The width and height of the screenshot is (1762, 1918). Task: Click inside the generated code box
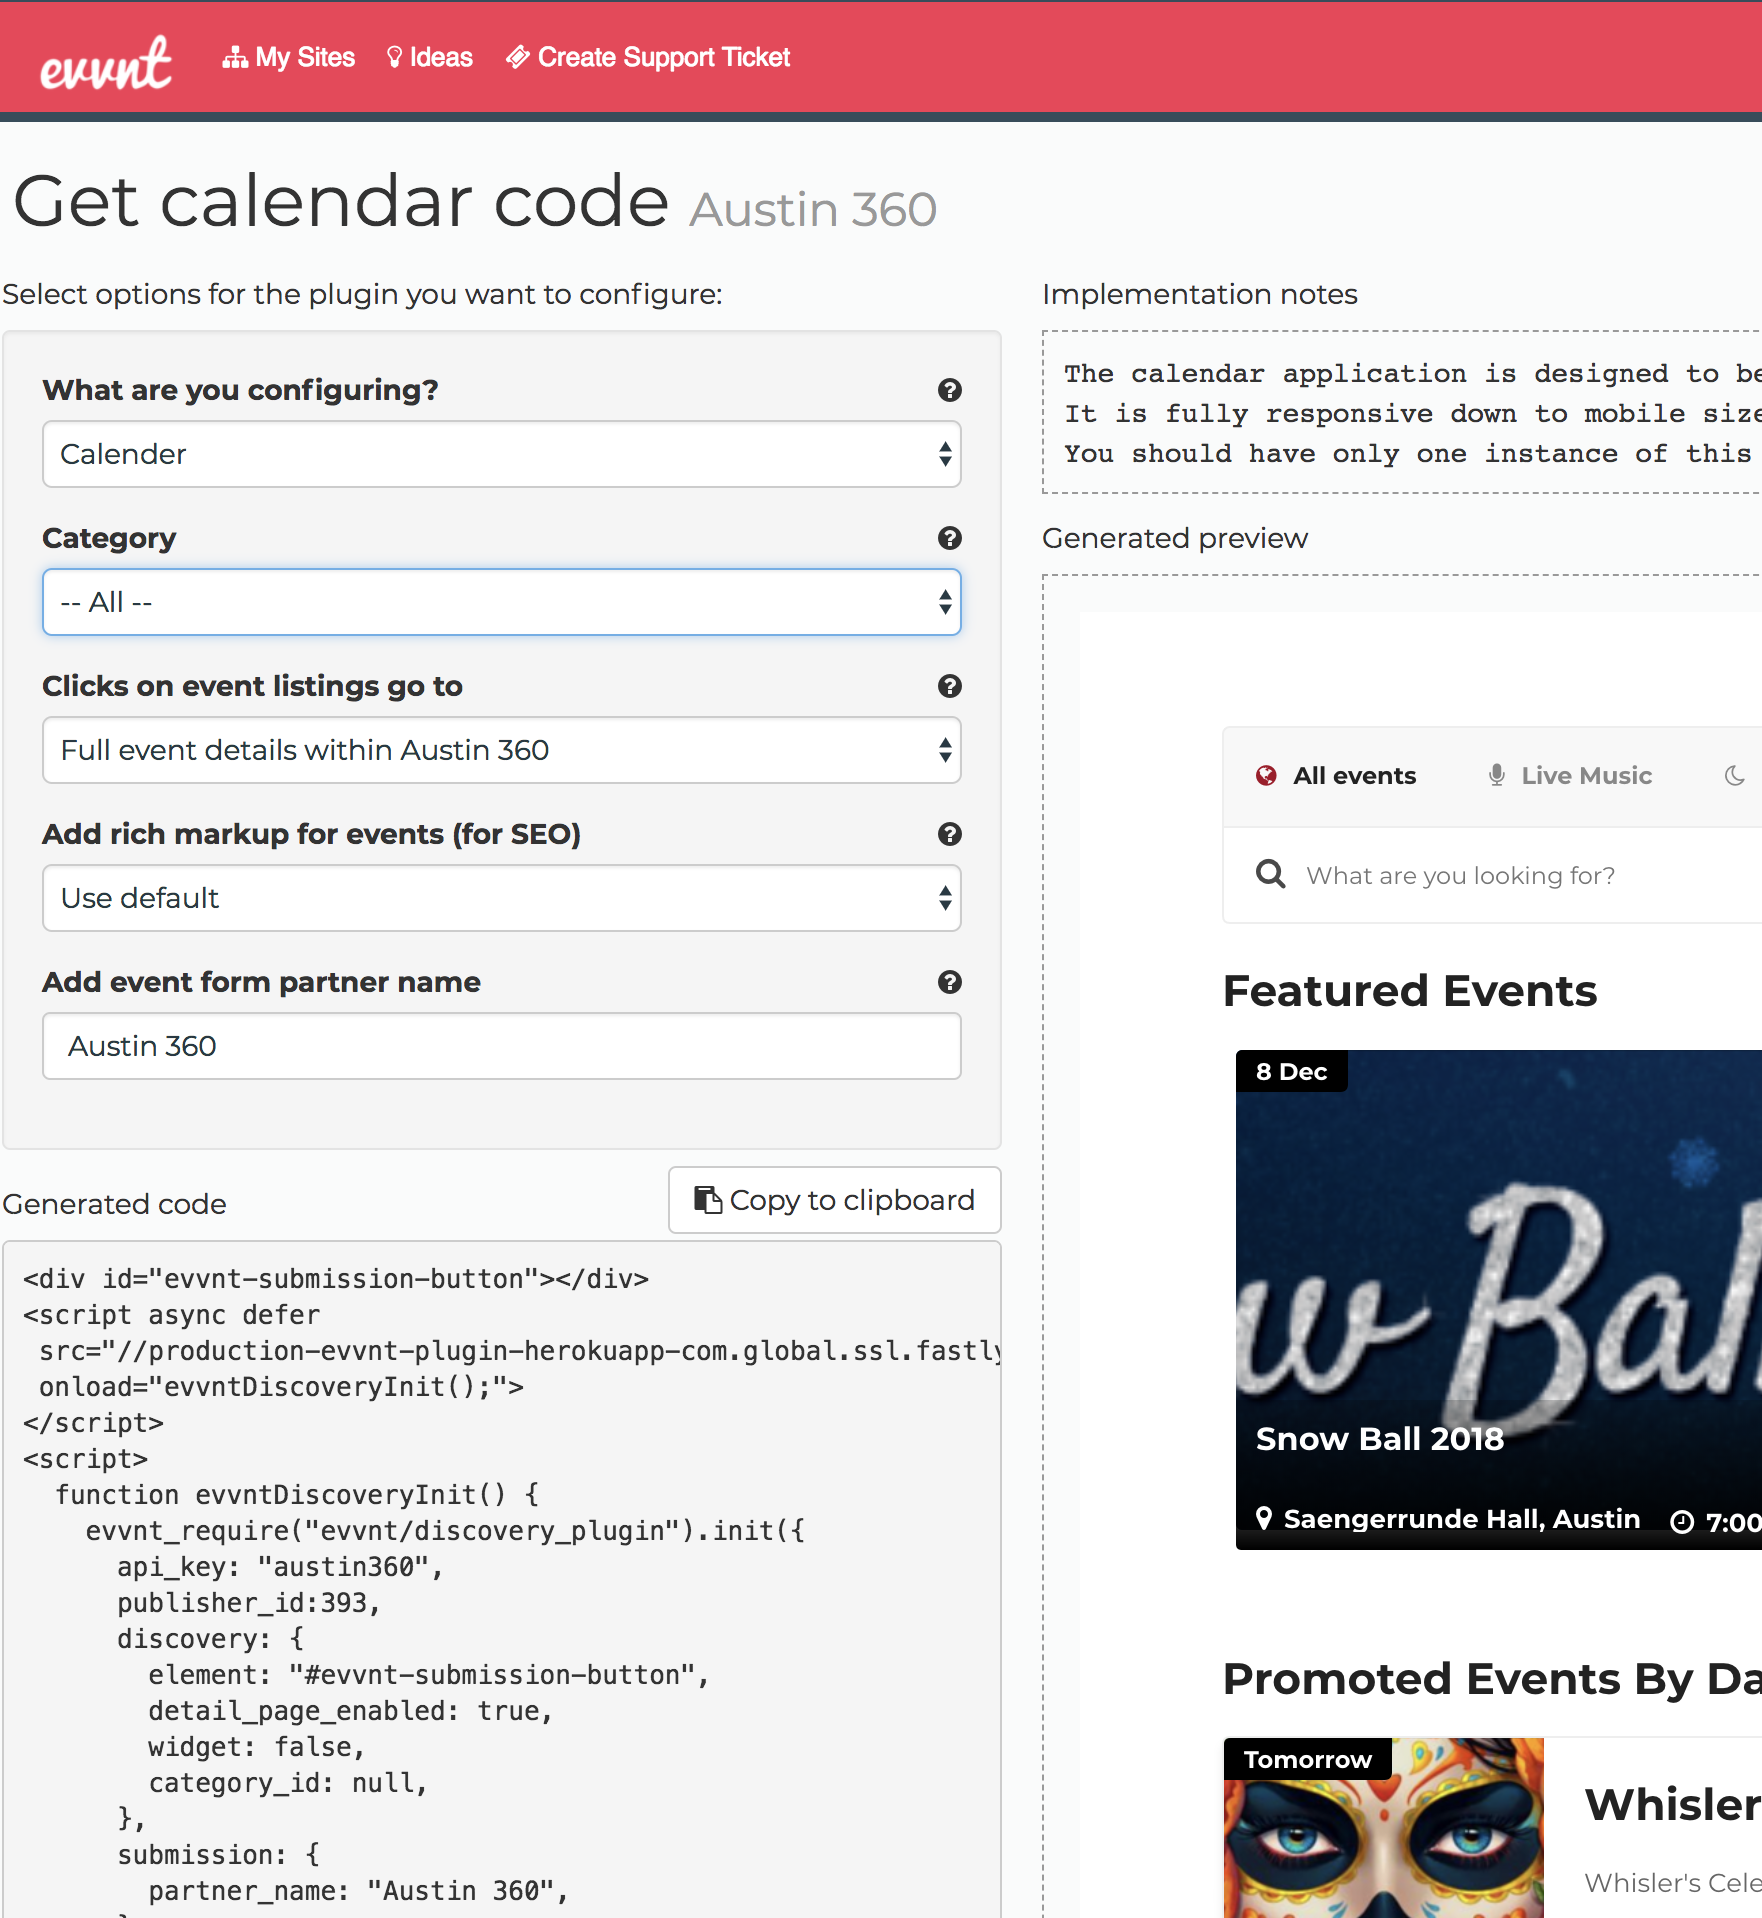[x=502, y=1580]
